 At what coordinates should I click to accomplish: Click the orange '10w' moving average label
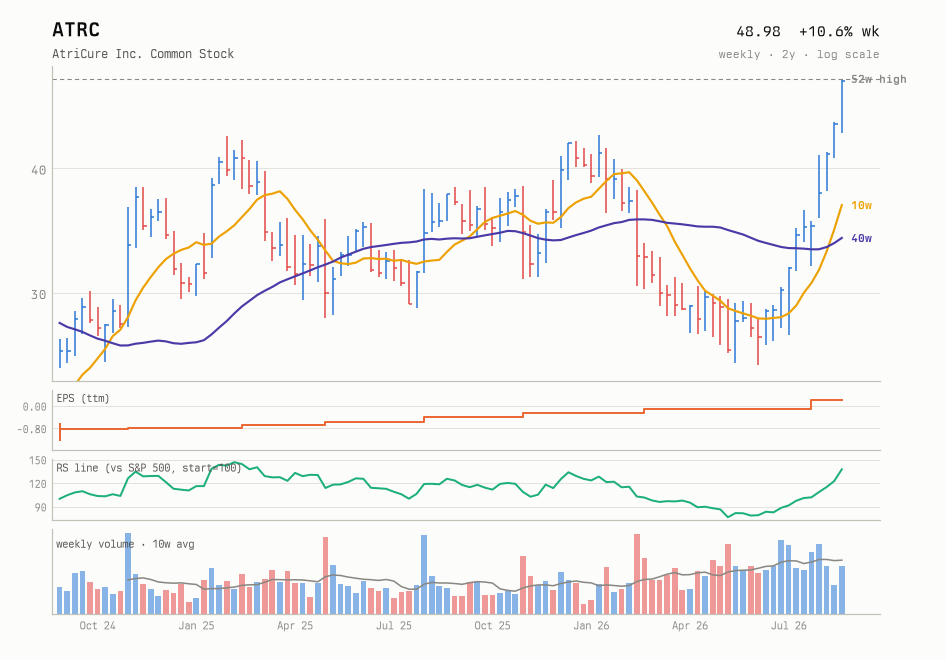(x=861, y=205)
